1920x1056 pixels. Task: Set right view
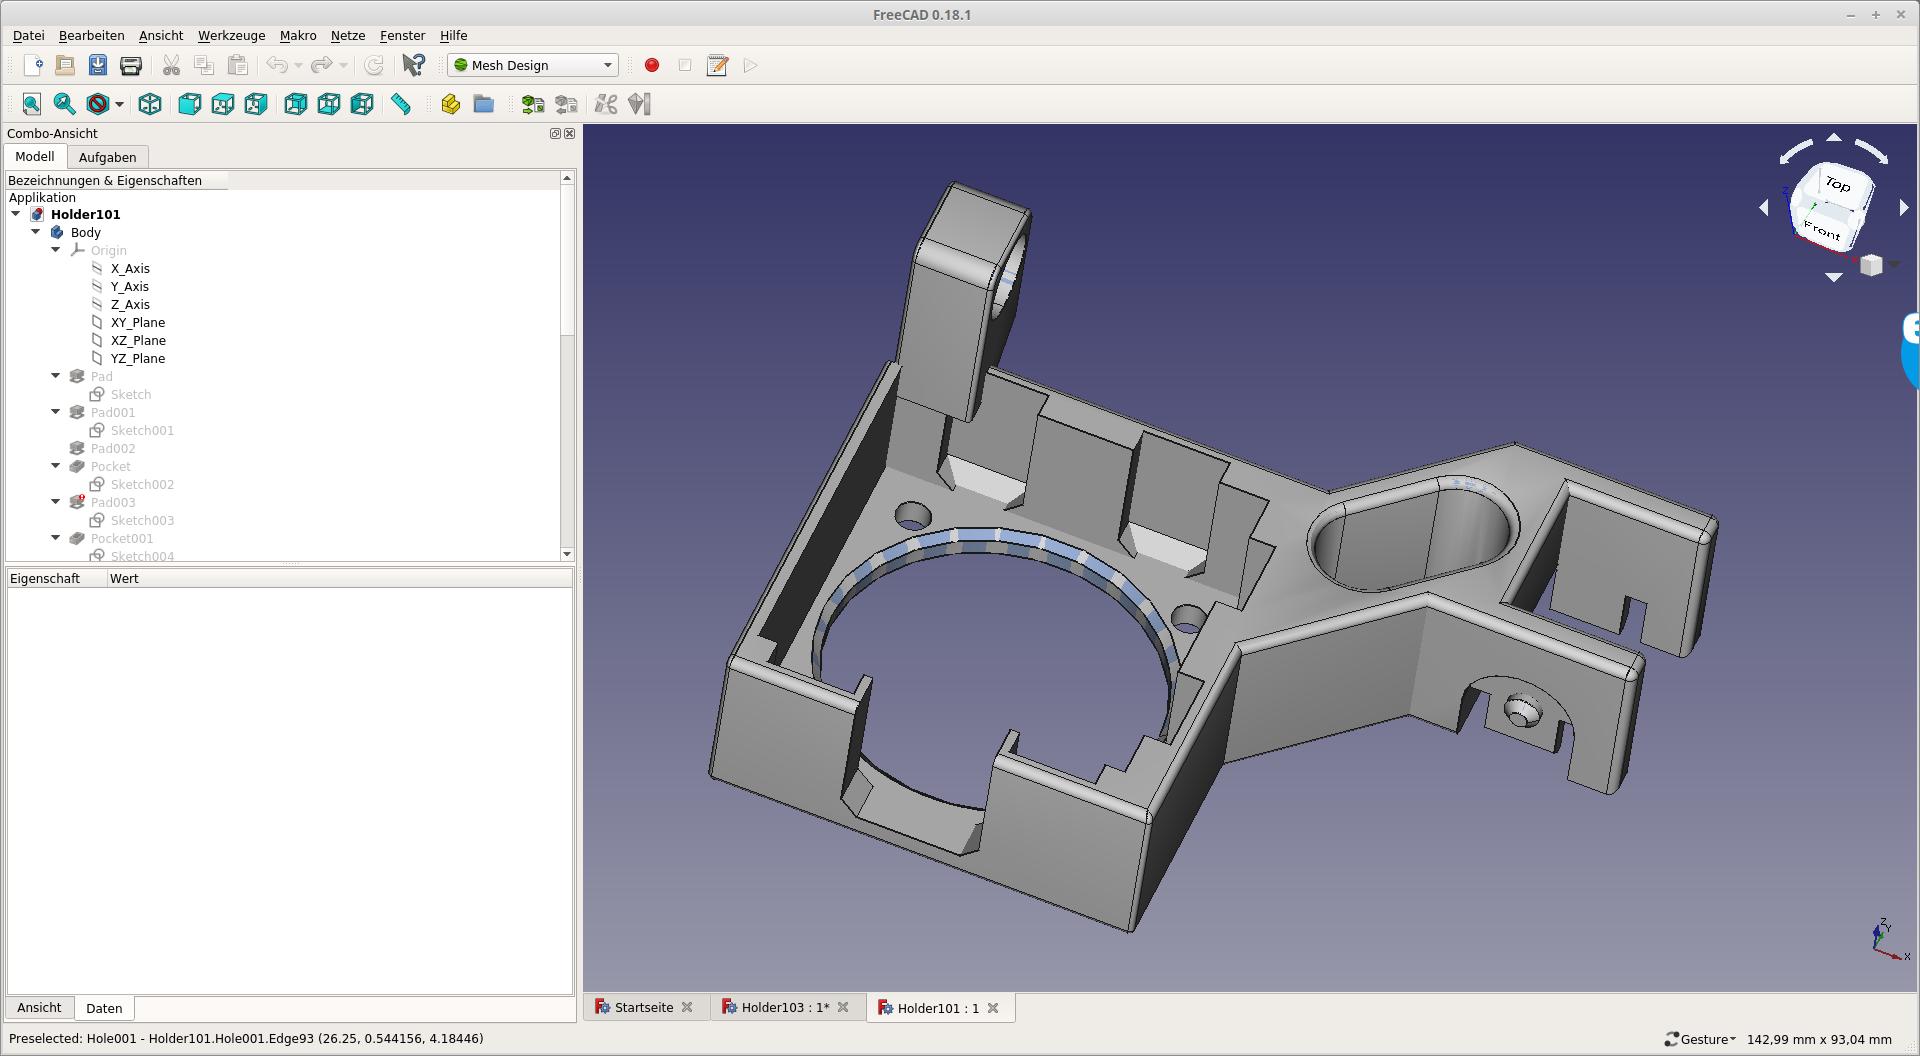[x=256, y=104]
